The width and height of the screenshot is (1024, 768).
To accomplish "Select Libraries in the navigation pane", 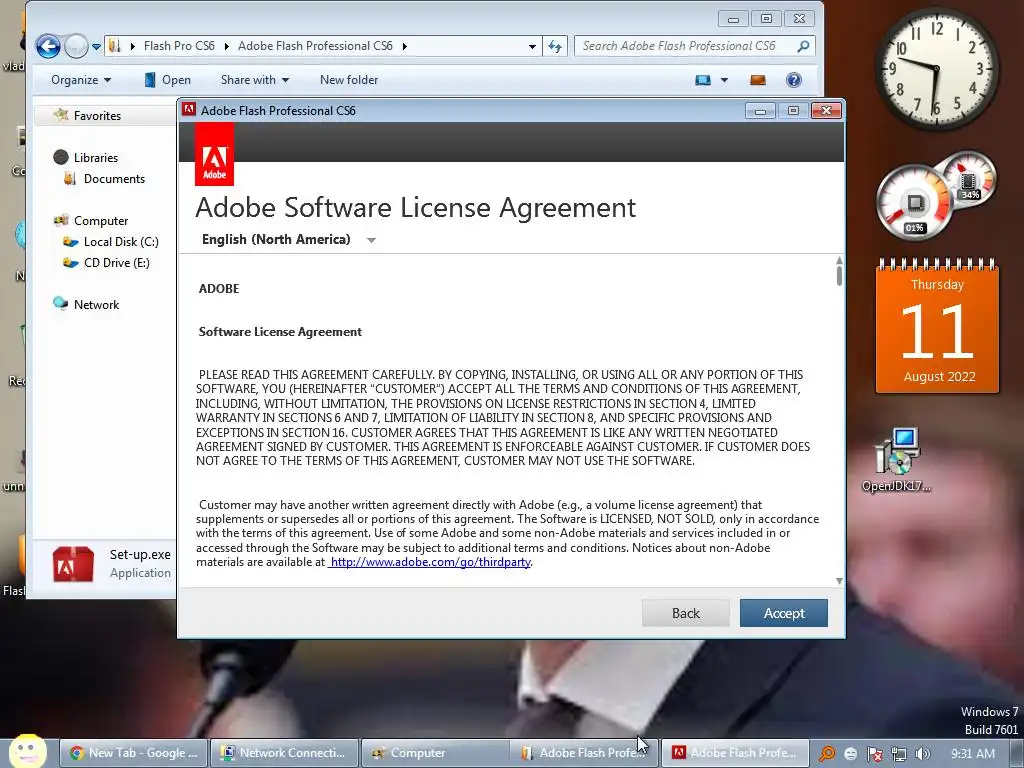I will point(95,157).
